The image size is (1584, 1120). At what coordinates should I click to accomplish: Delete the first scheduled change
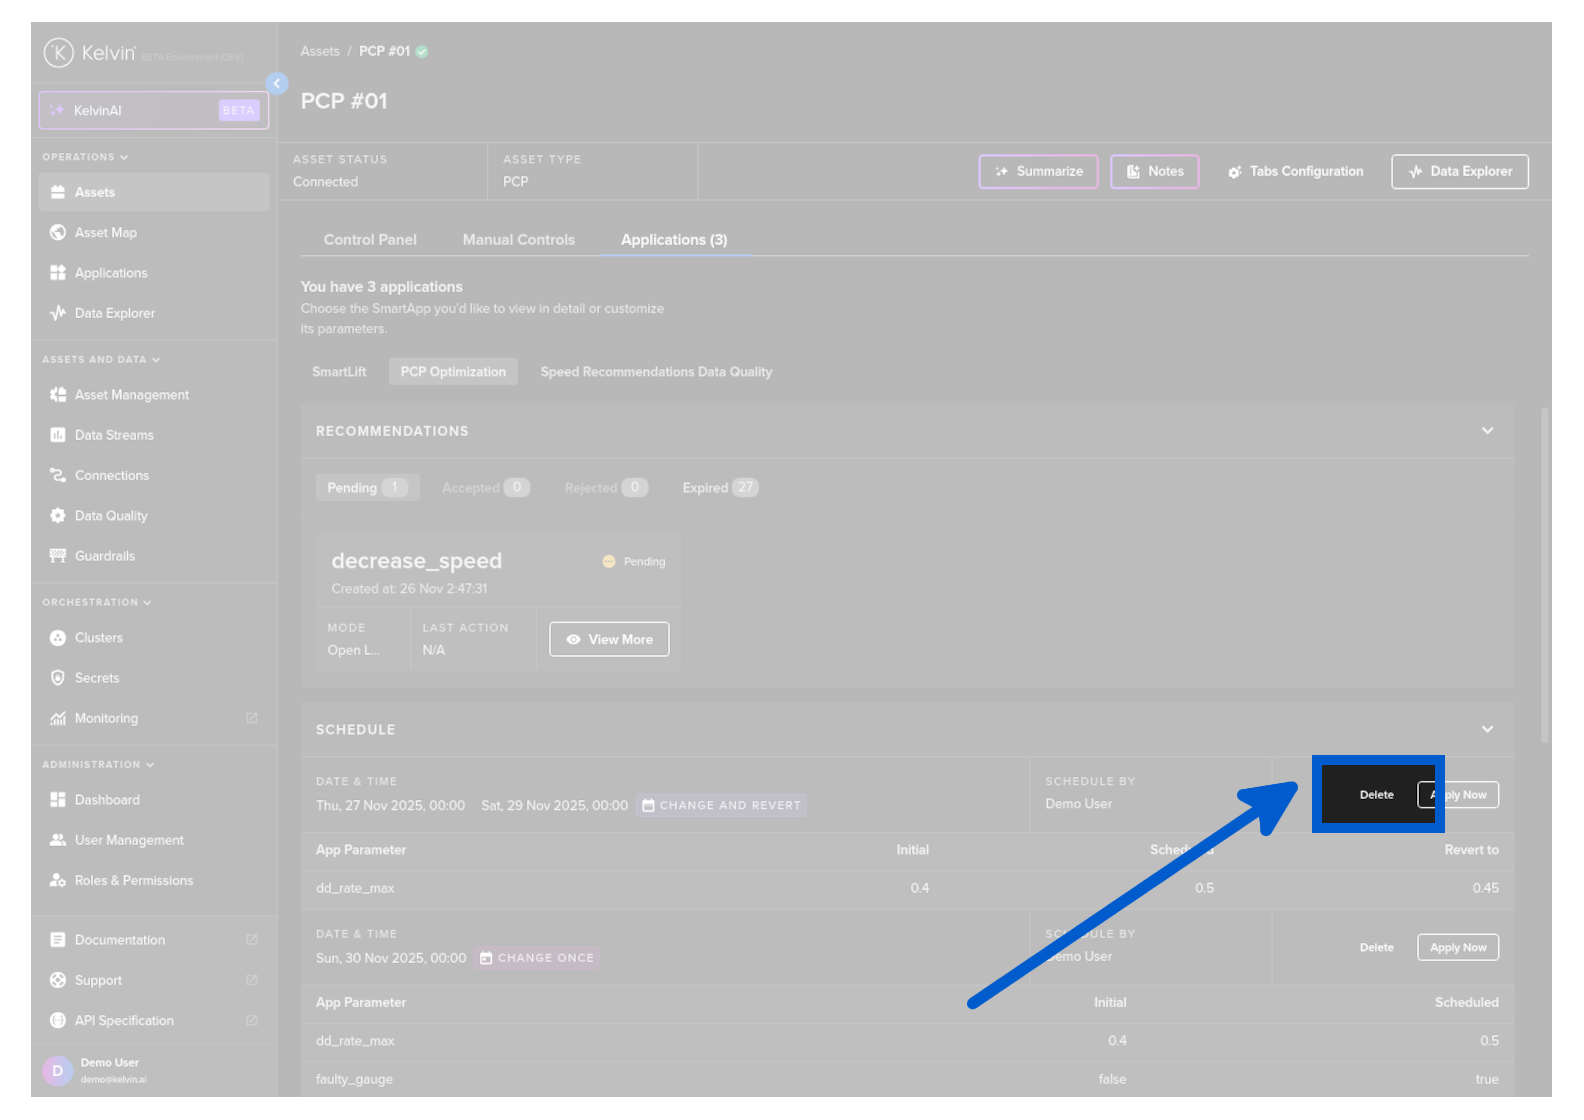tap(1376, 795)
